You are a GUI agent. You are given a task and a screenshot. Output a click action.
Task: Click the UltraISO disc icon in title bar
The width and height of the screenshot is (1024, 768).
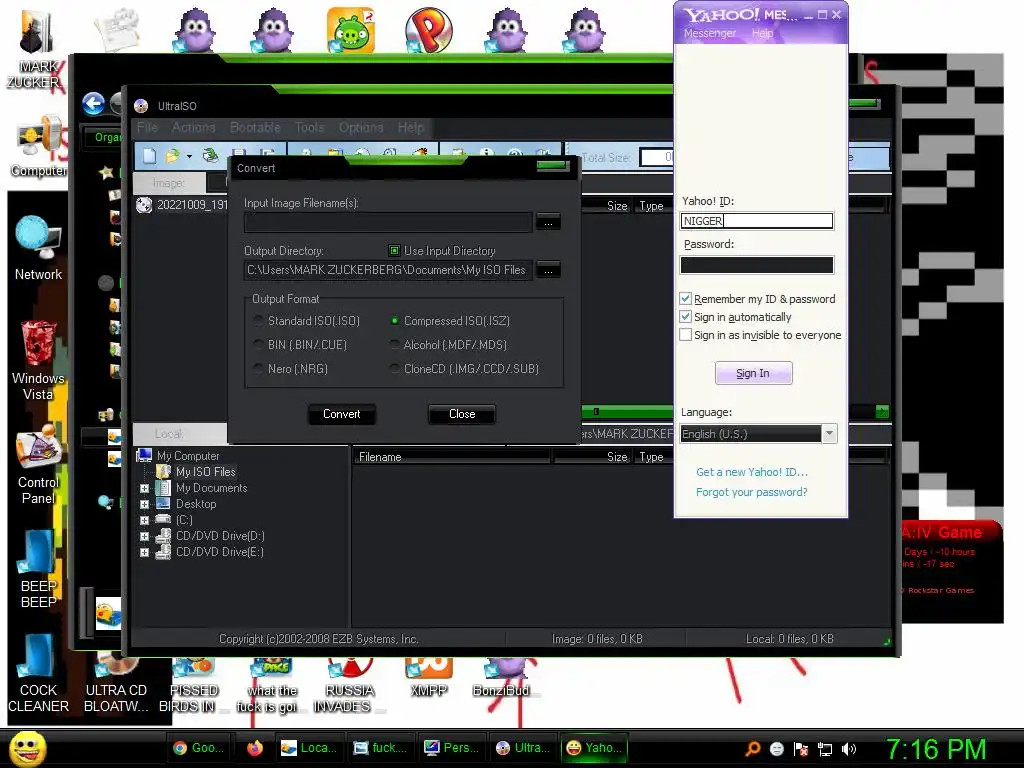[141, 106]
